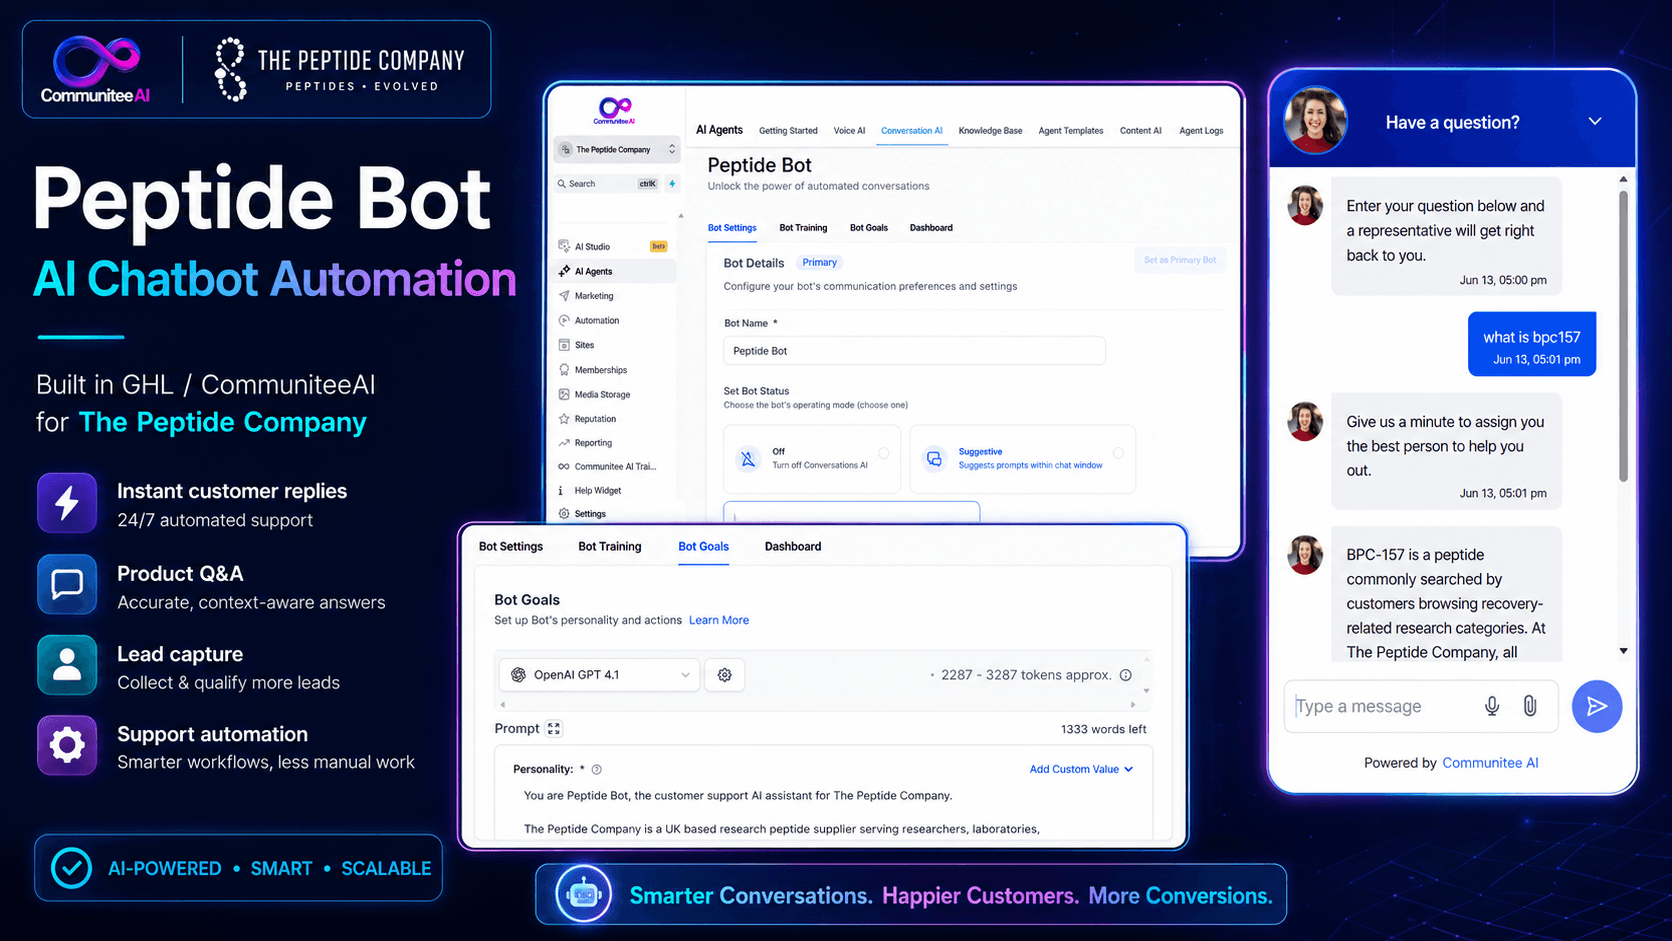Click the Bot Name input field
Screen dimensions: 1672x941
click(914, 351)
